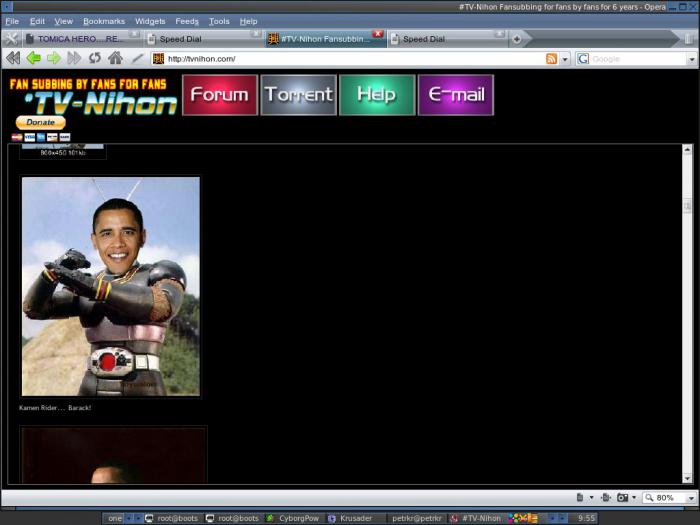Click the Rewind navigation button
This screenshot has height=525, width=700.
(13, 58)
